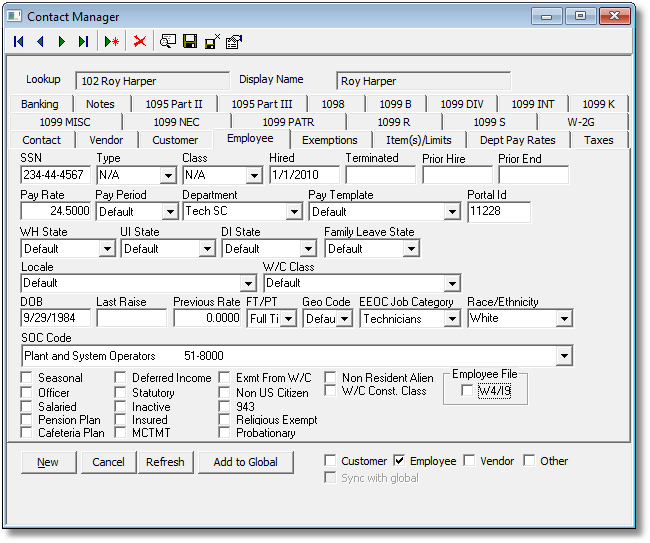
Task: Expand the Class dropdown
Action: coord(254,175)
